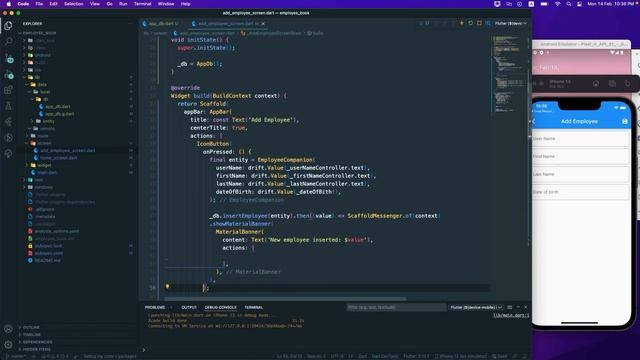Click the editor horizontal scrollbar
Viewport: 640px width, 360px height.
[x=284, y=299]
